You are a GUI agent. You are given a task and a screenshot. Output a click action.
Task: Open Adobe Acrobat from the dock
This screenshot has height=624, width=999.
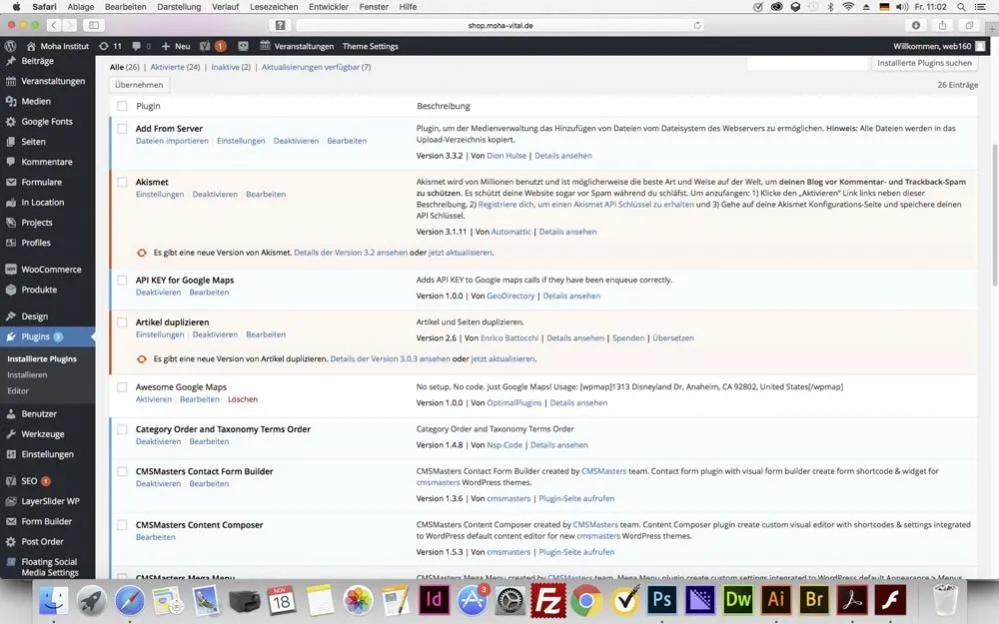[x=852, y=600]
